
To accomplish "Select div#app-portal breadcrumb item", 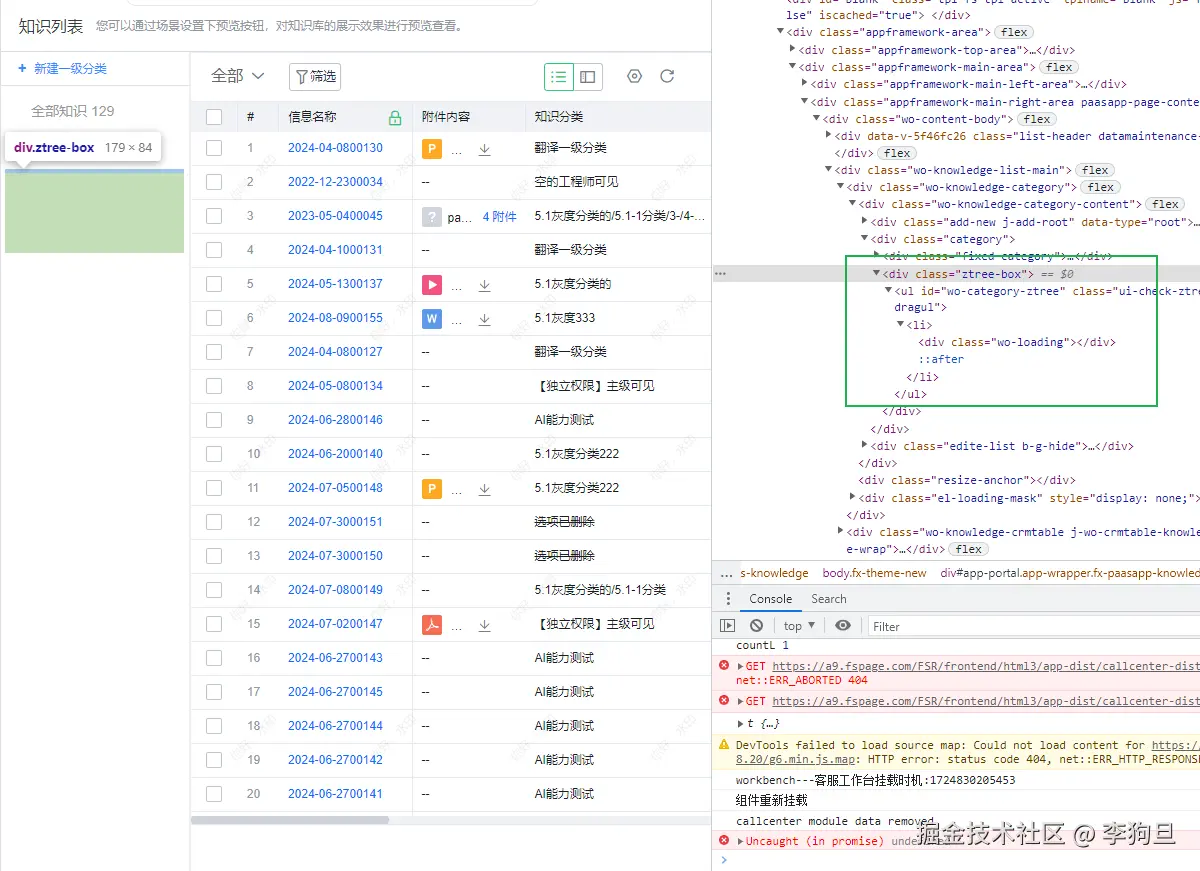I will click(1068, 573).
